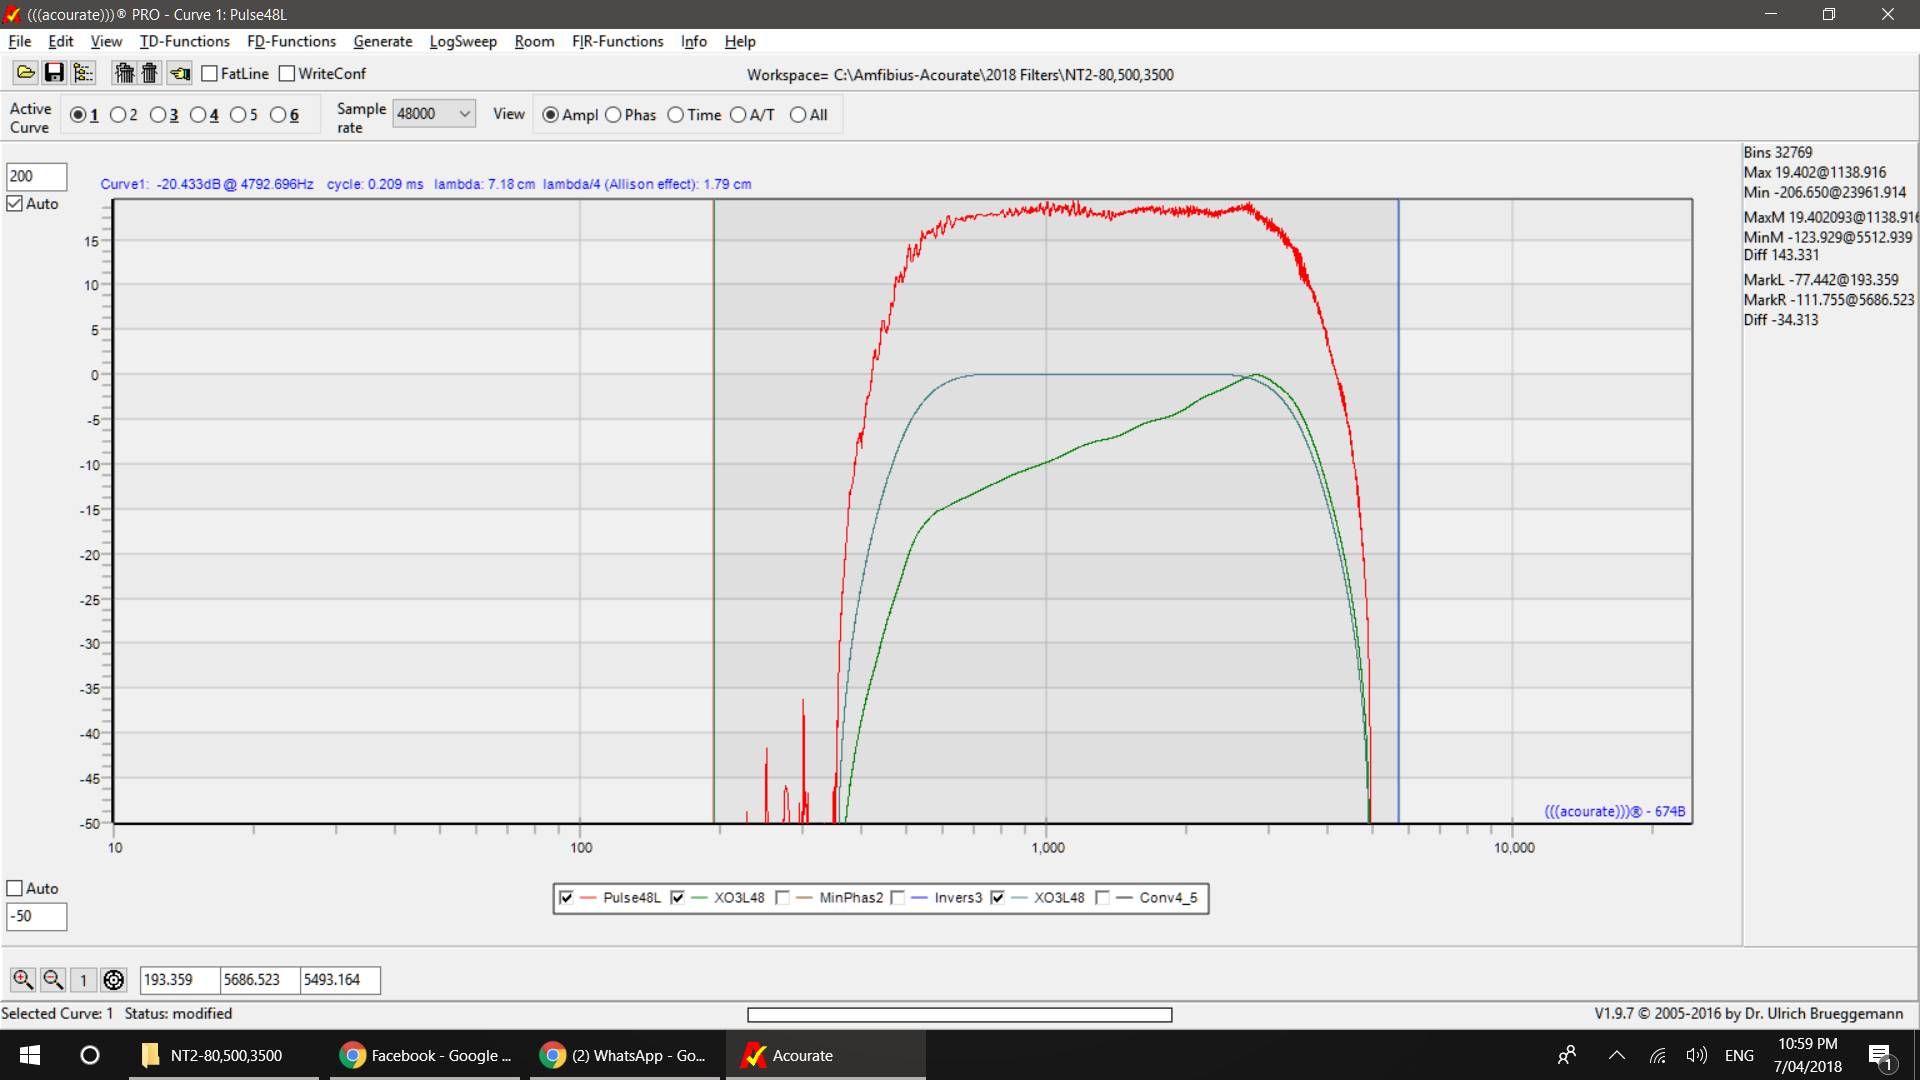Toggle teal XO3L48 curve checkbox
This screenshot has width=1920, height=1080.
pyautogui.click(x=997, y=897)
